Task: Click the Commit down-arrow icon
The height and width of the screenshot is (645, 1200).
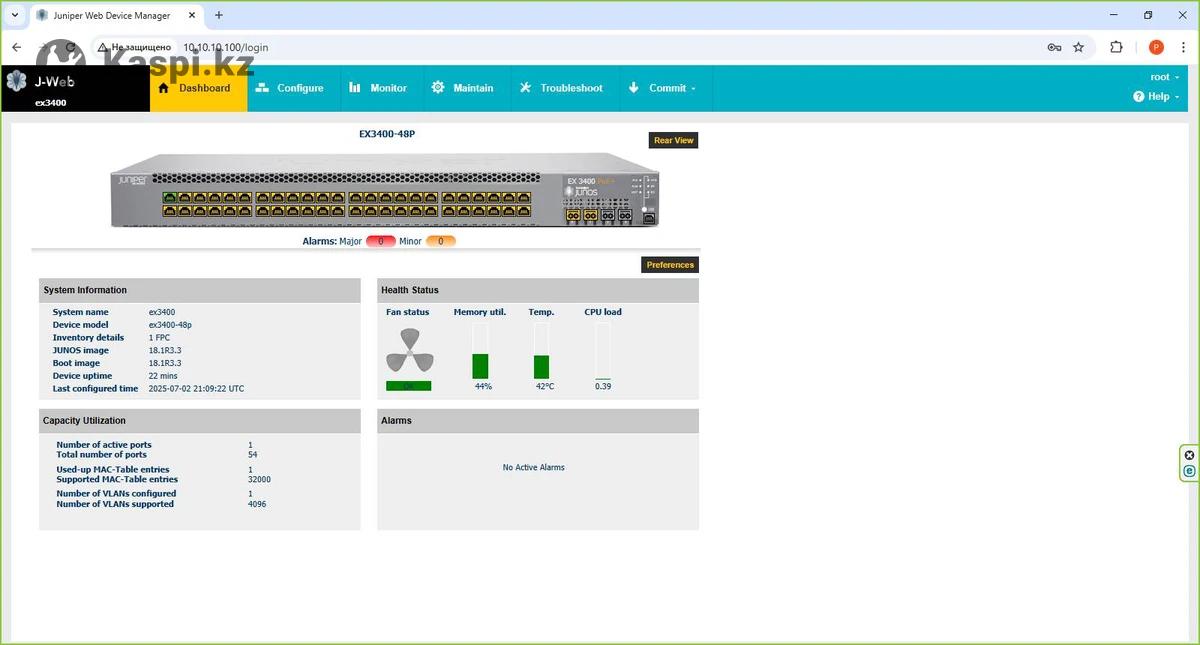Action: [633, 88]
